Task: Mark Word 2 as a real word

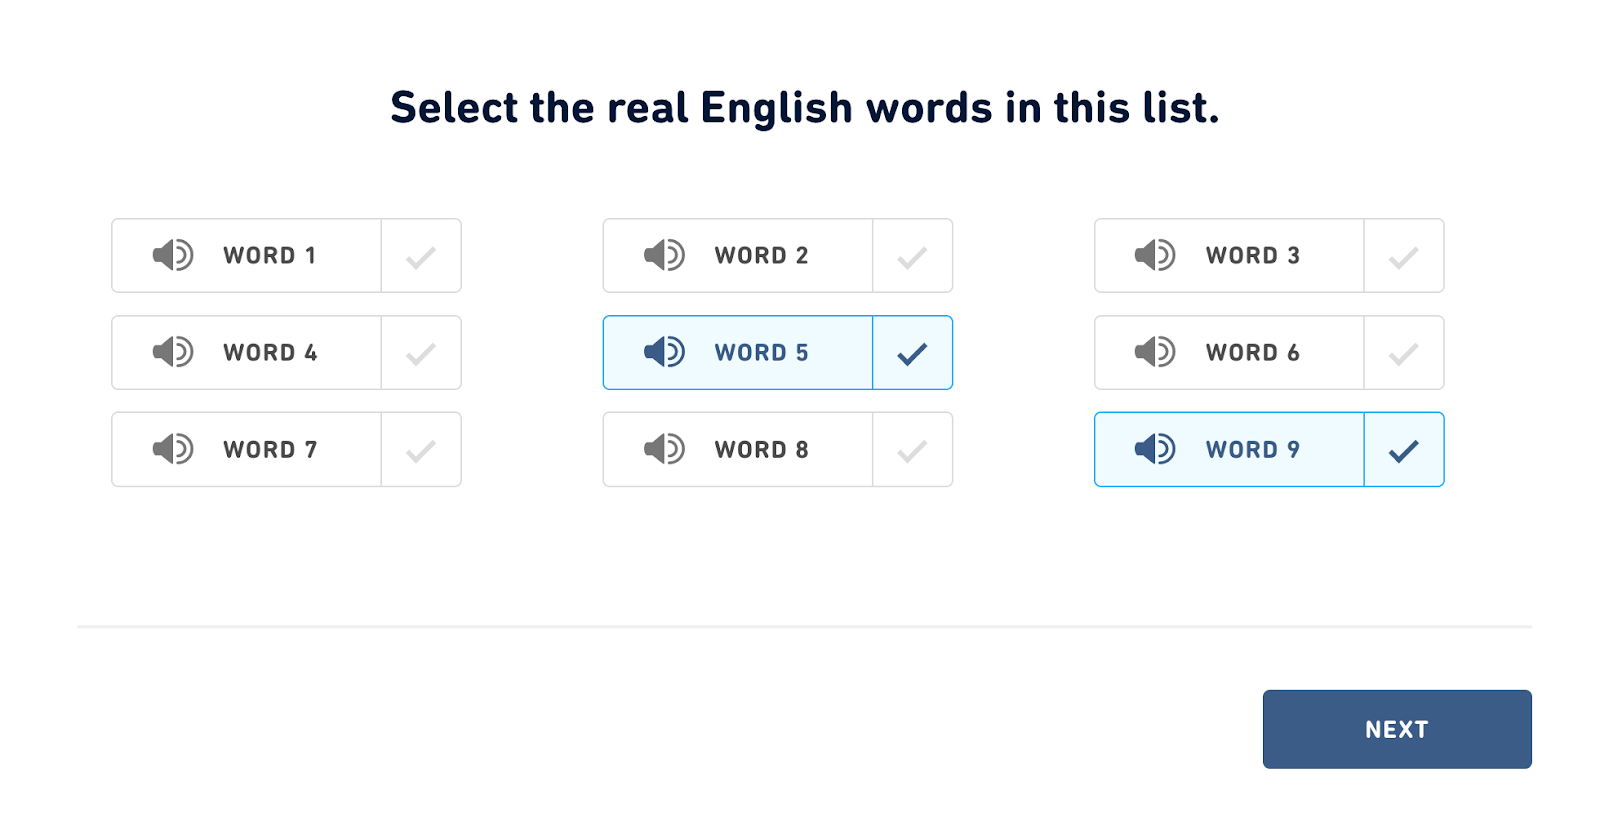Action: coord(912,256)
